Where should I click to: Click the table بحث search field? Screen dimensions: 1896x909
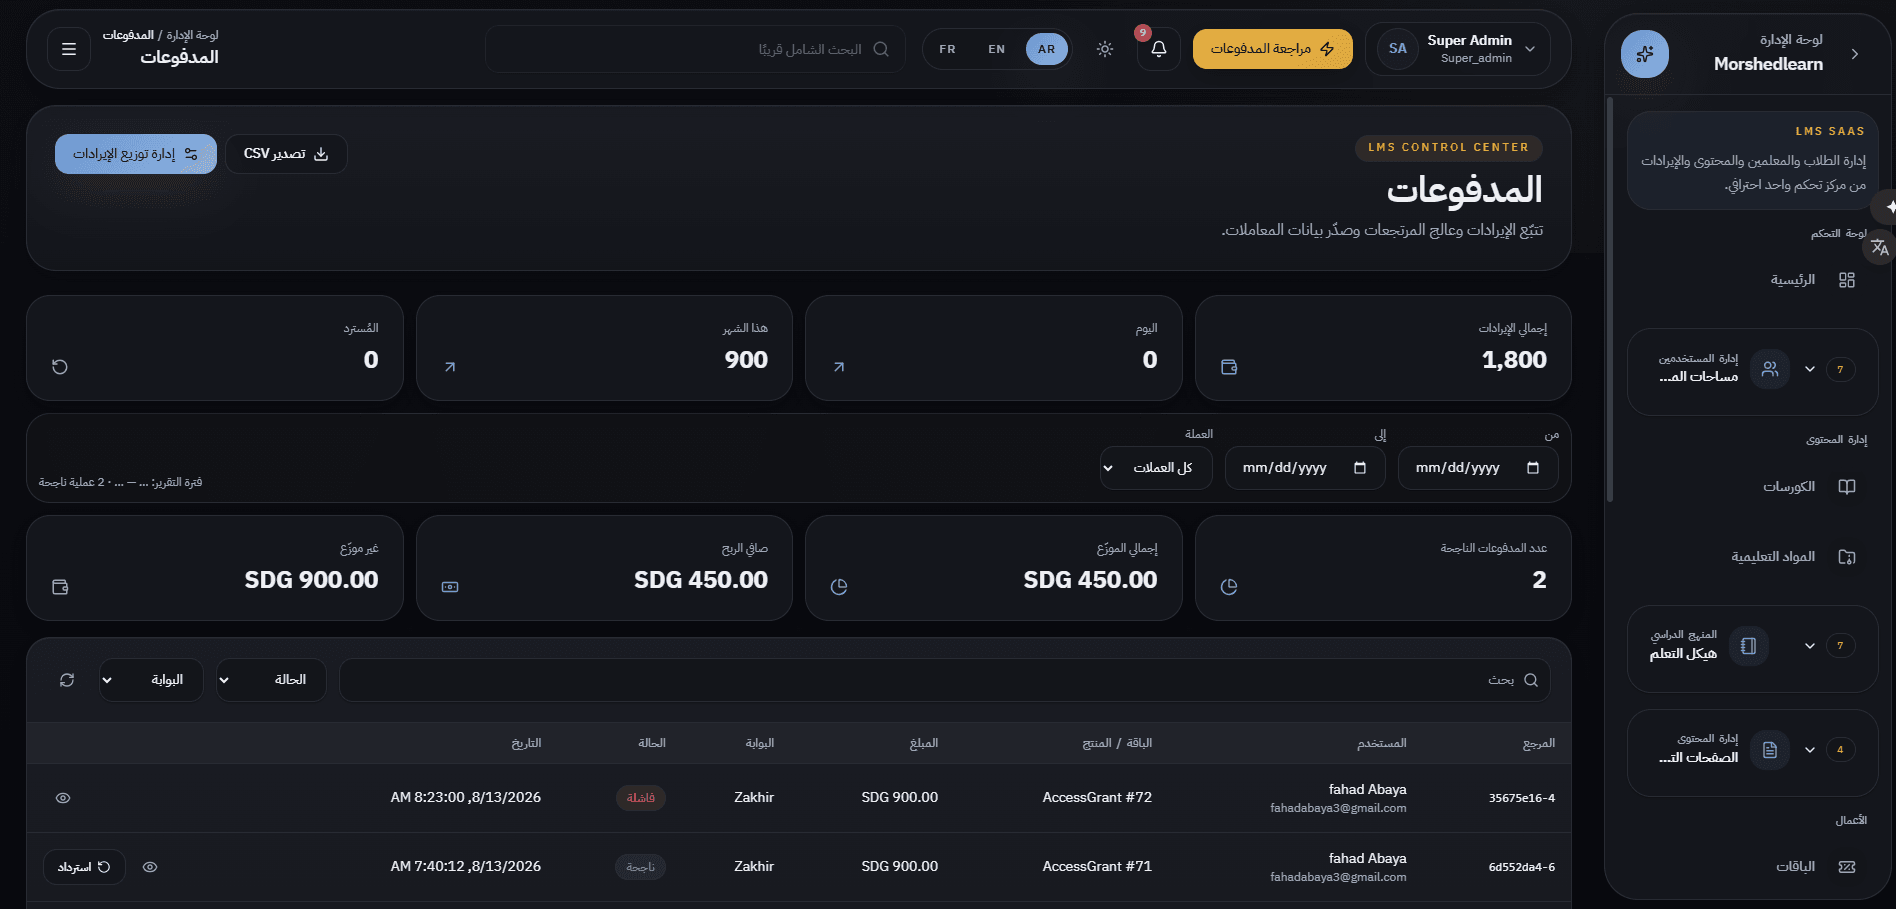click(945, 680)
